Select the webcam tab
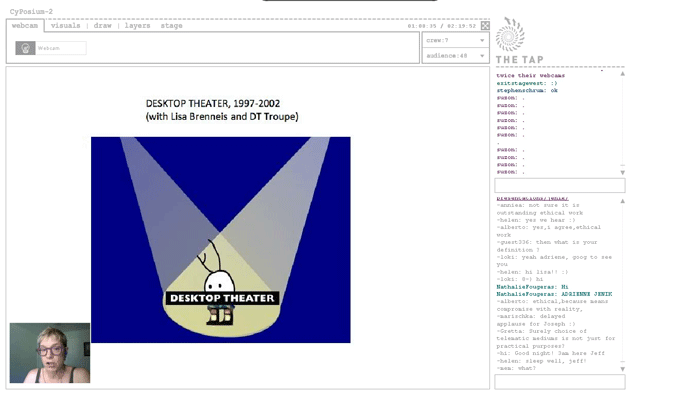 (x=25, y=26)
